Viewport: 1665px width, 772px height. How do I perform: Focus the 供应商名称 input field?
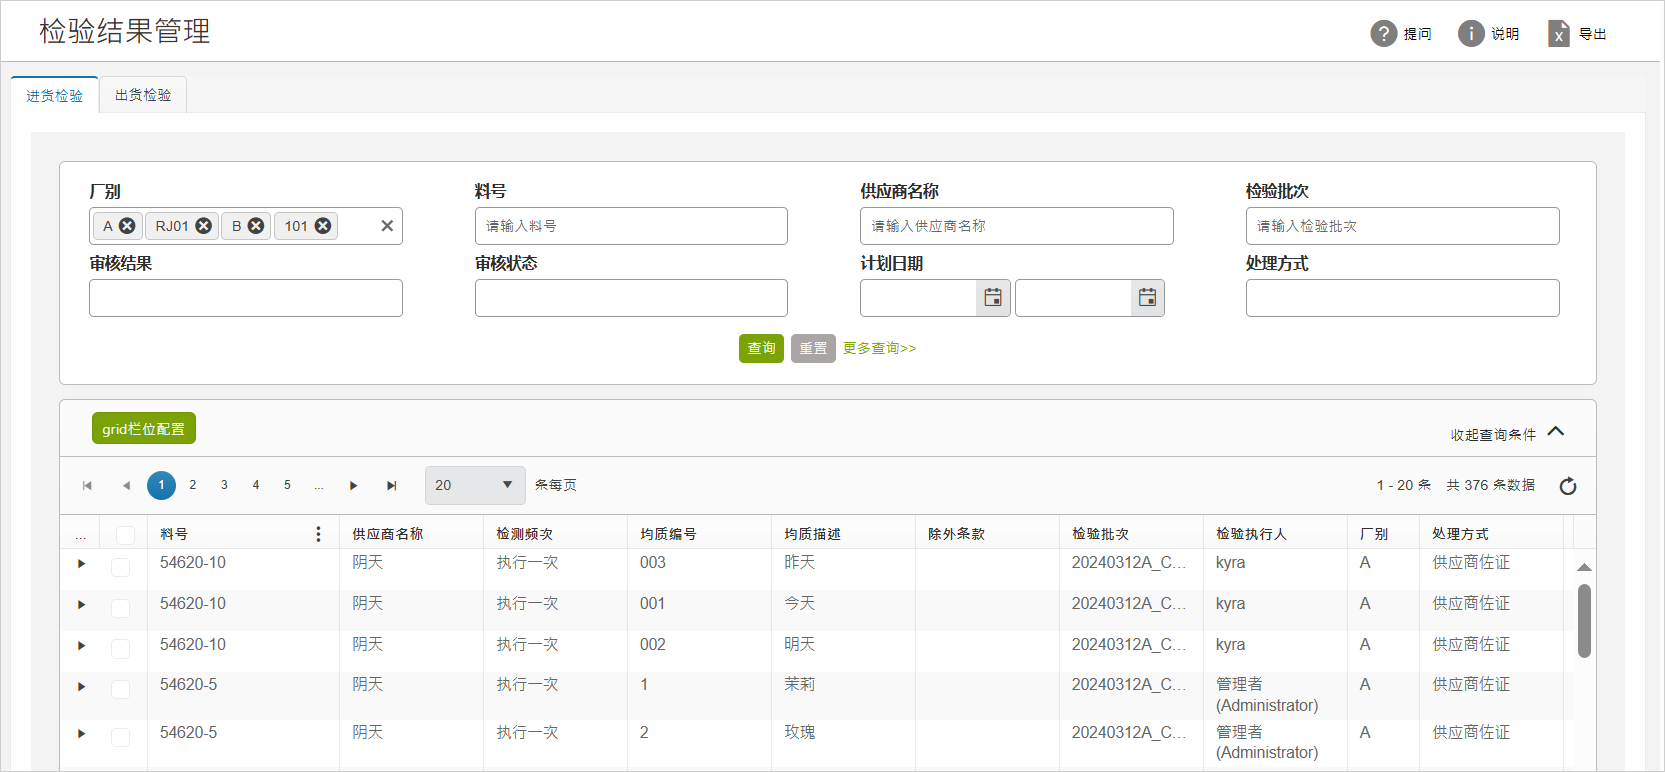[1017, 226]
